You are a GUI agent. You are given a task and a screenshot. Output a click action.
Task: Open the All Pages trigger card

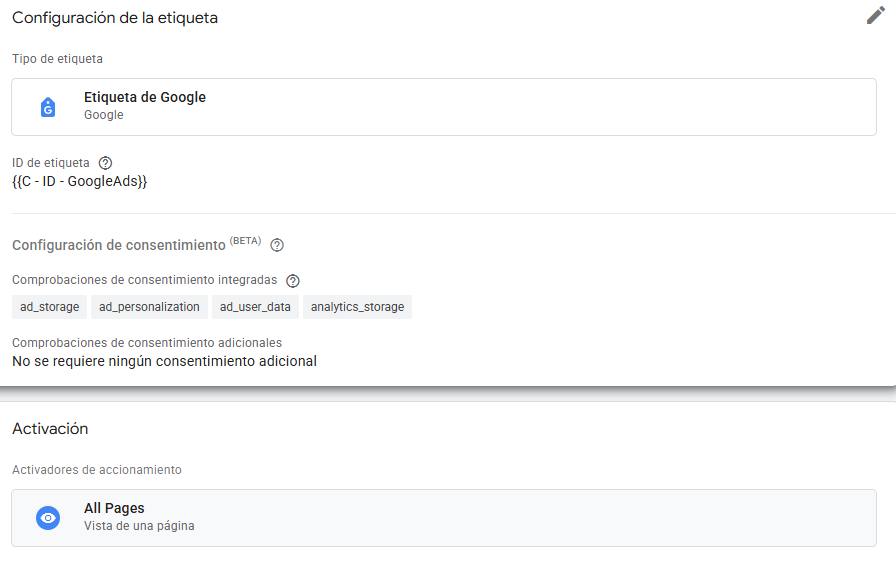tap(443, 518)
